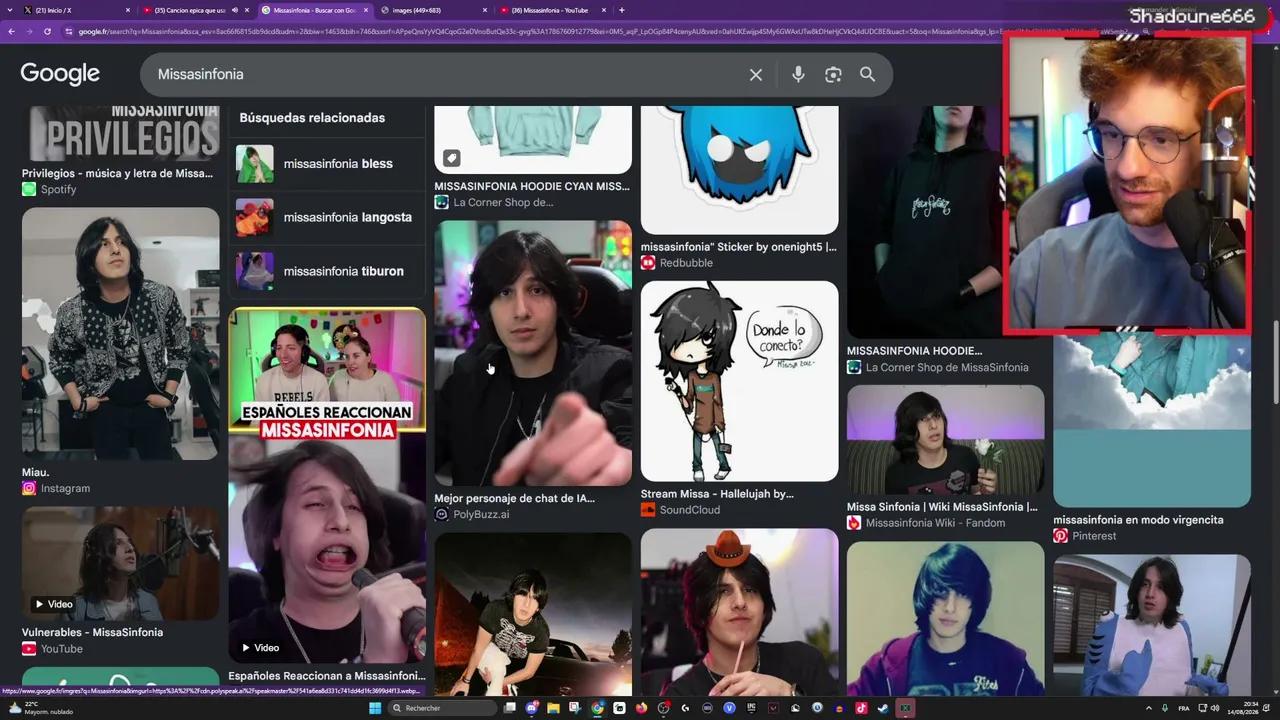Reload the page
Image resolution: width=1280 pixels, height=720 pixels.
coord(47,31)
